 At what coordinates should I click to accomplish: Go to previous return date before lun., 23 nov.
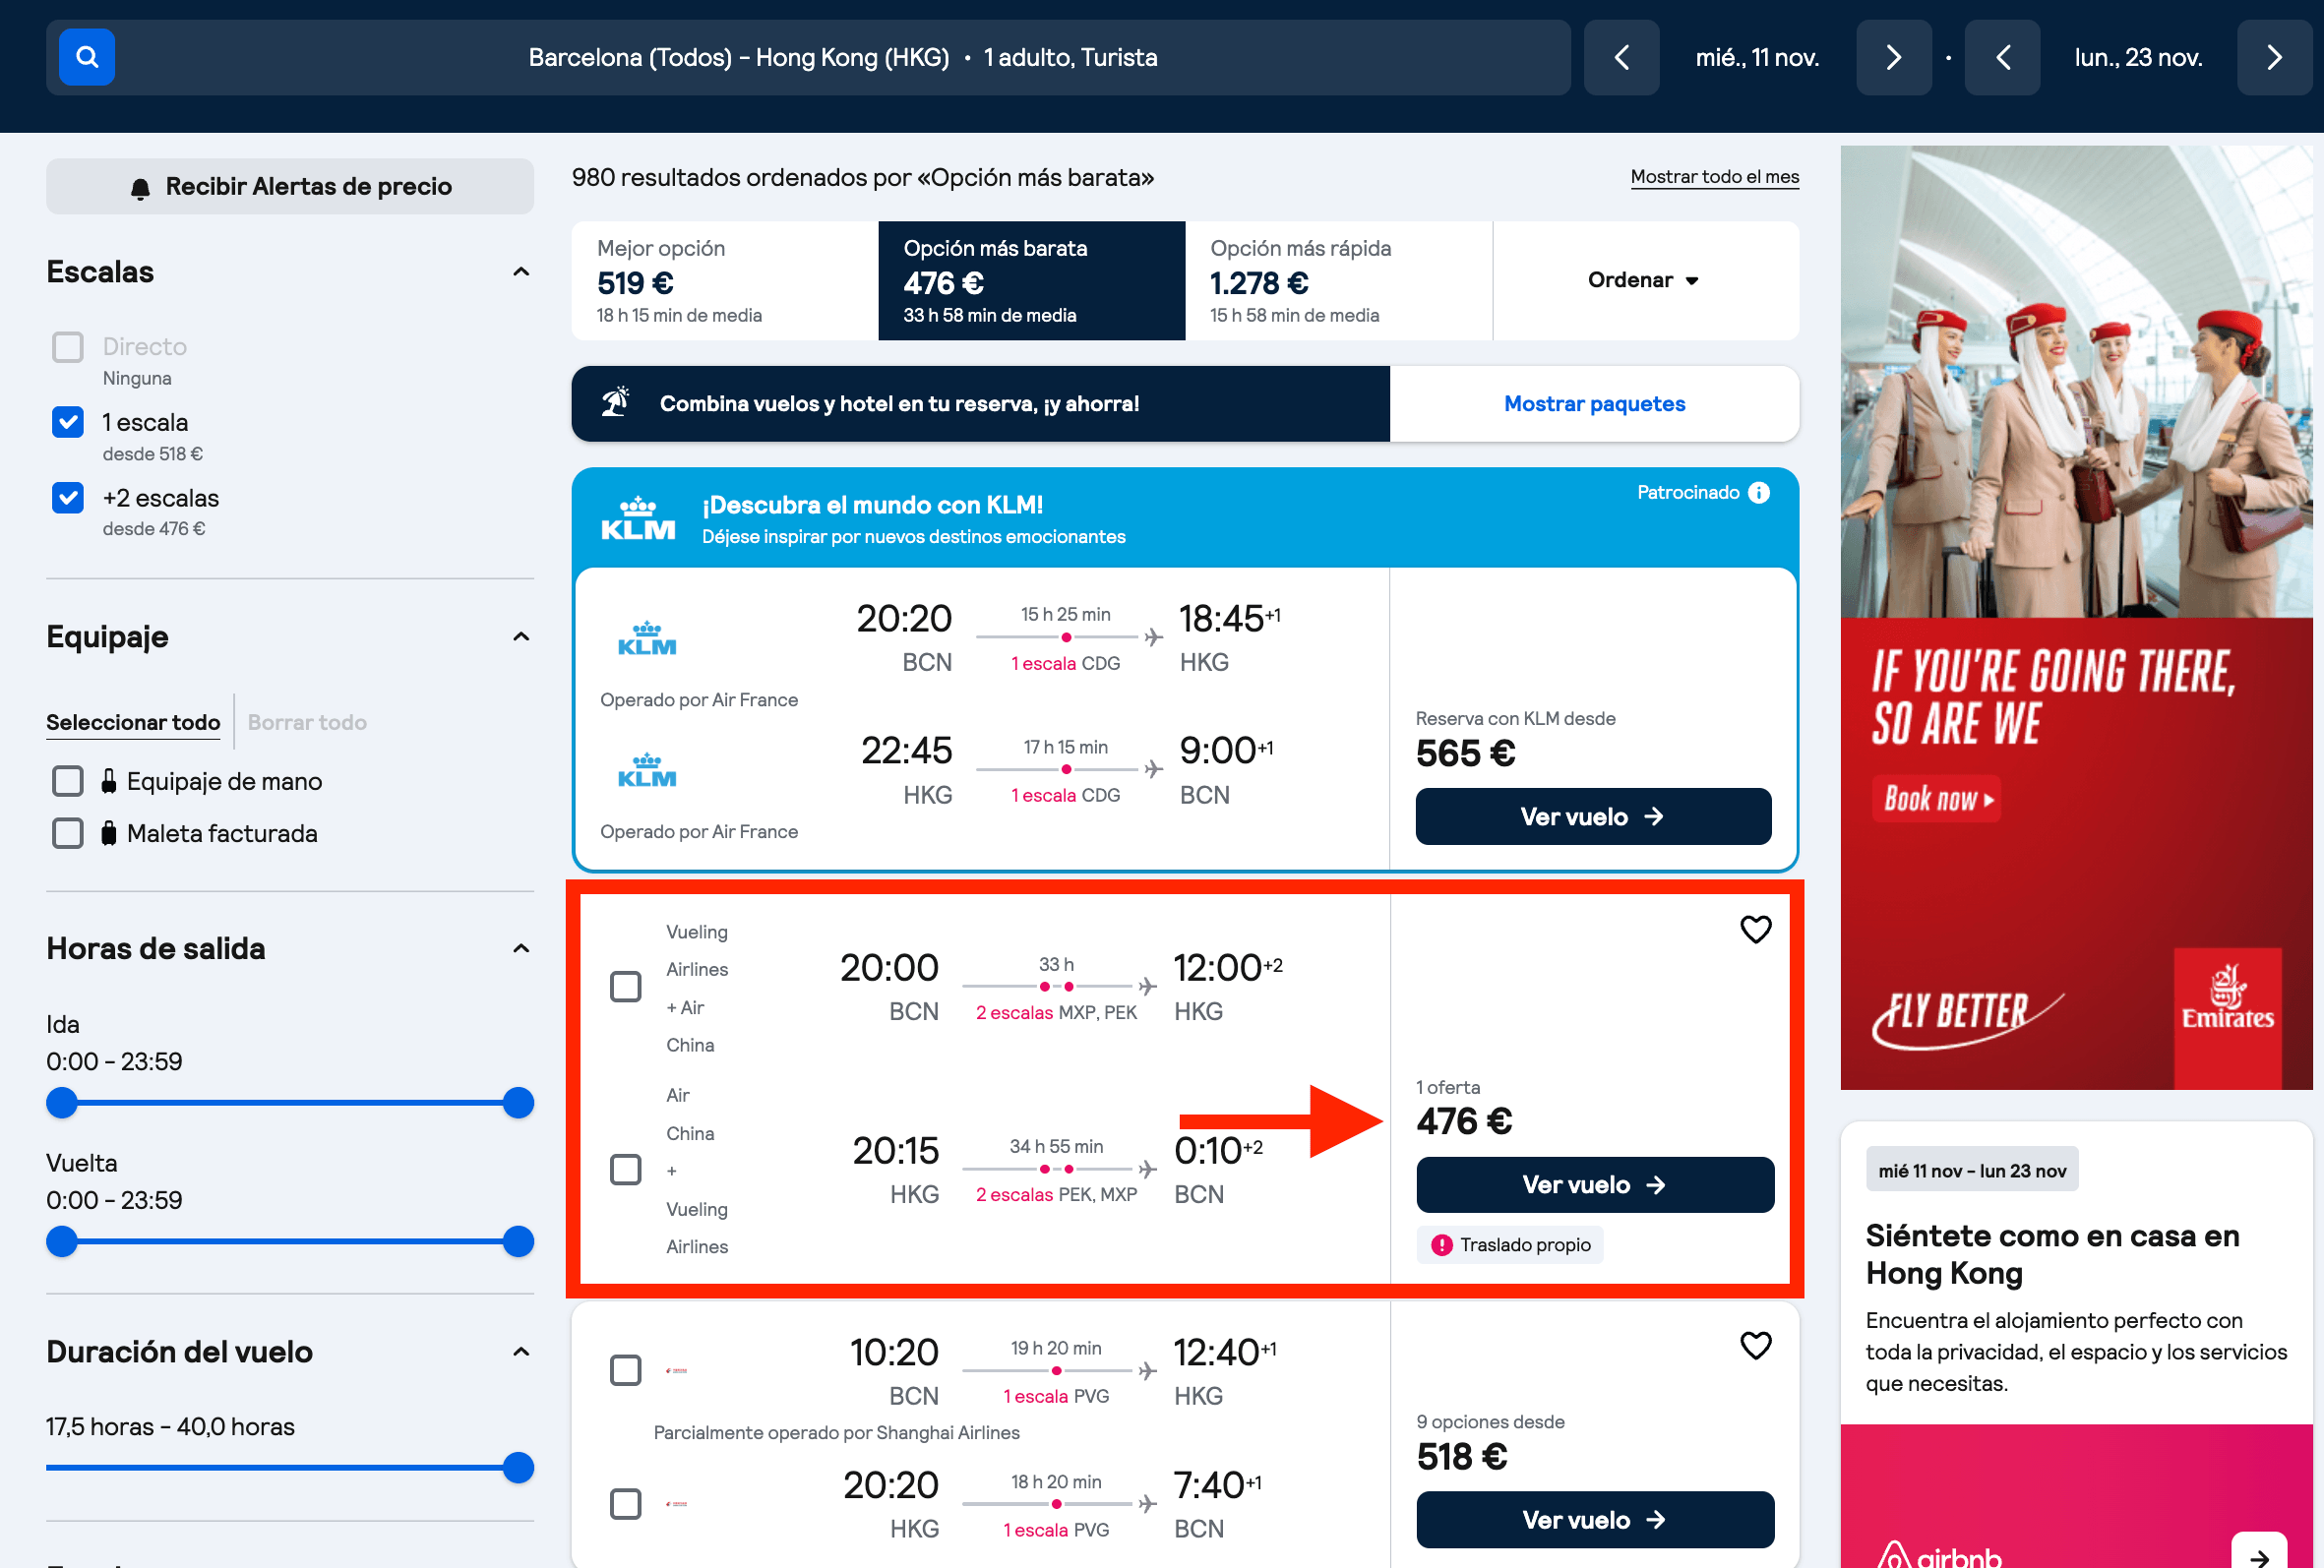pyautogui.click(x=2002, y=57)
